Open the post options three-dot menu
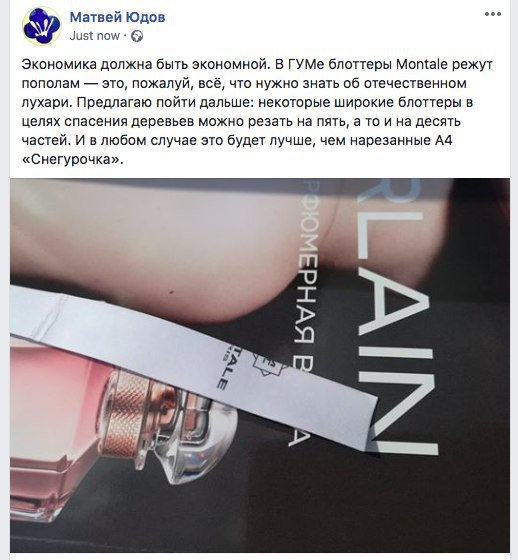The width and height of the screenshot is (518, 560). [x=493, y=14]
